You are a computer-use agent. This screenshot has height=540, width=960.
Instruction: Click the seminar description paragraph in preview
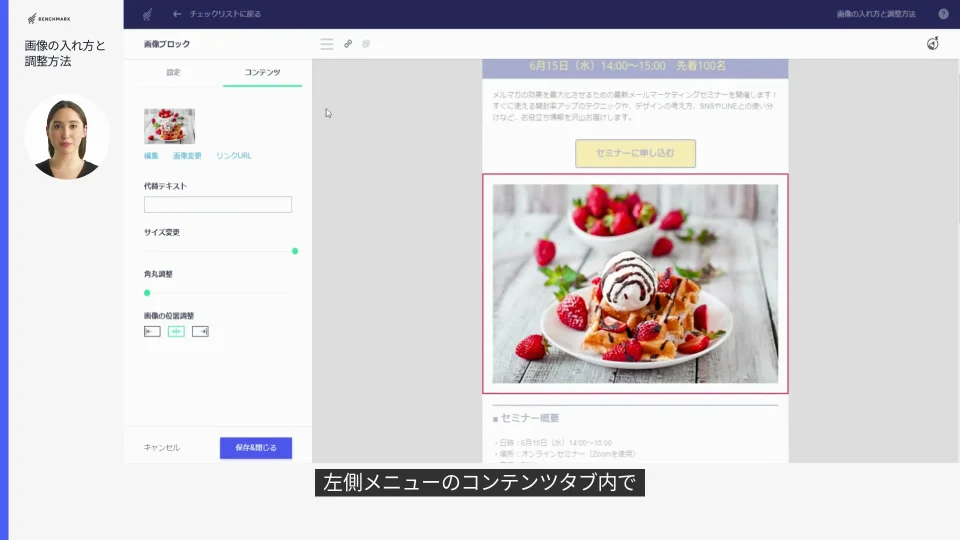click(635, 106)
